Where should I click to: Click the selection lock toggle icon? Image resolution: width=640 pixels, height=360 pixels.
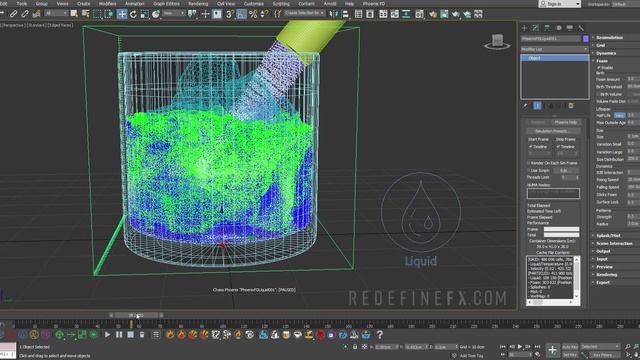point(355,347)
